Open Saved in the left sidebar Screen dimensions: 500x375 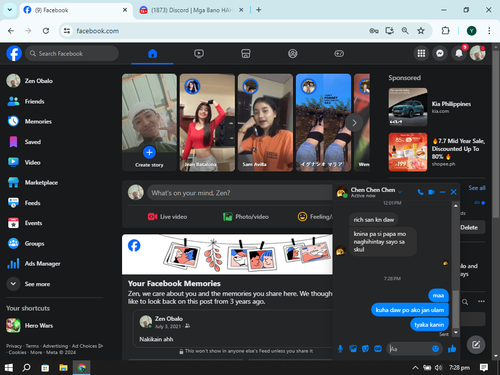(55, 142)
